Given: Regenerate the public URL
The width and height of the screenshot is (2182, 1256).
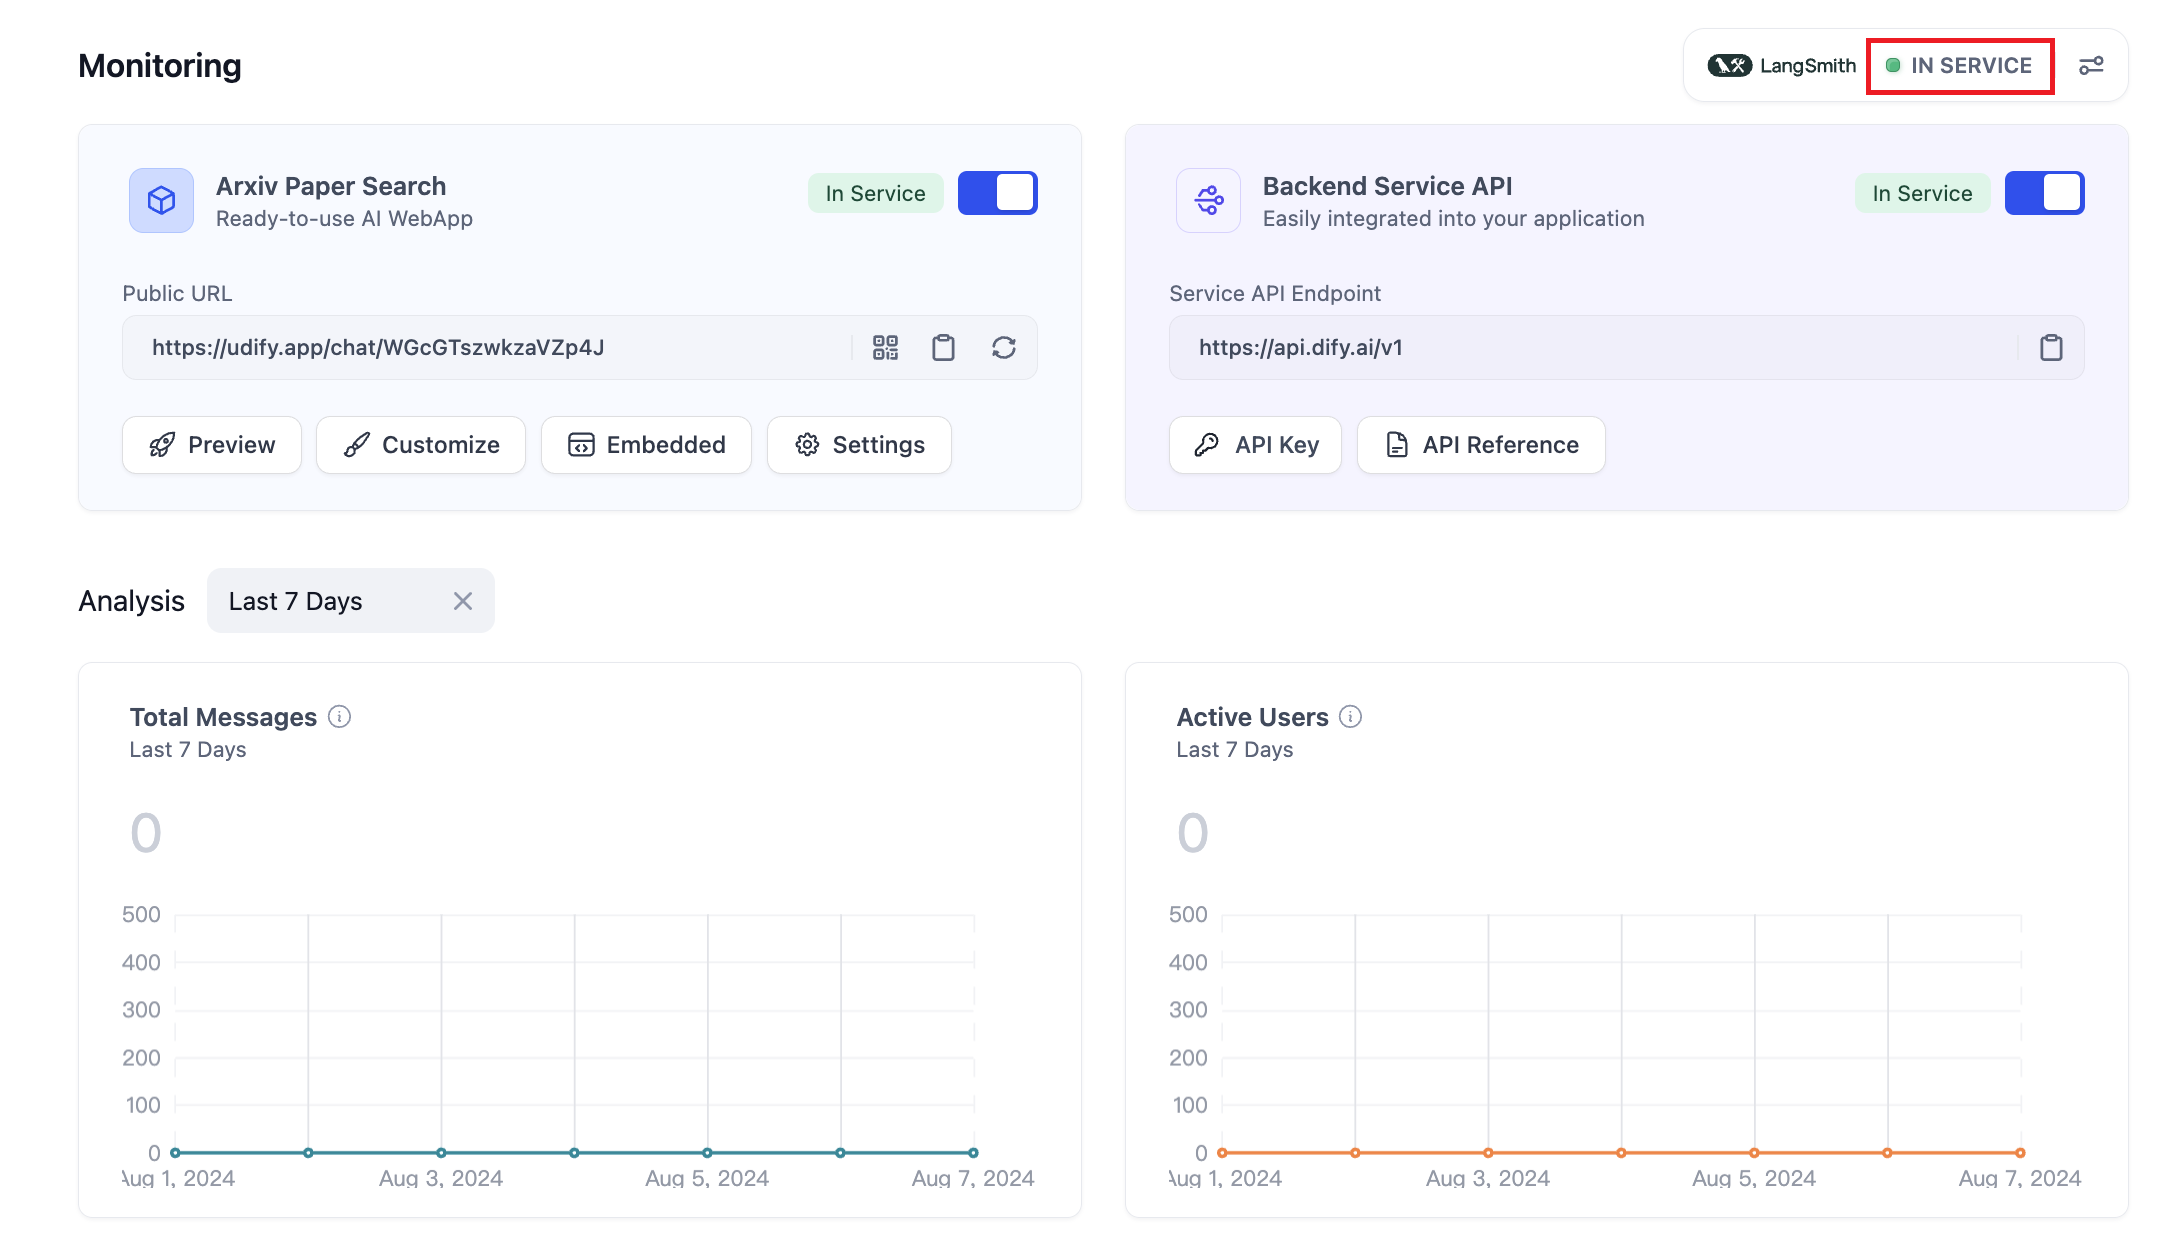Looking at the screenshot, I should coord(1003,347).
